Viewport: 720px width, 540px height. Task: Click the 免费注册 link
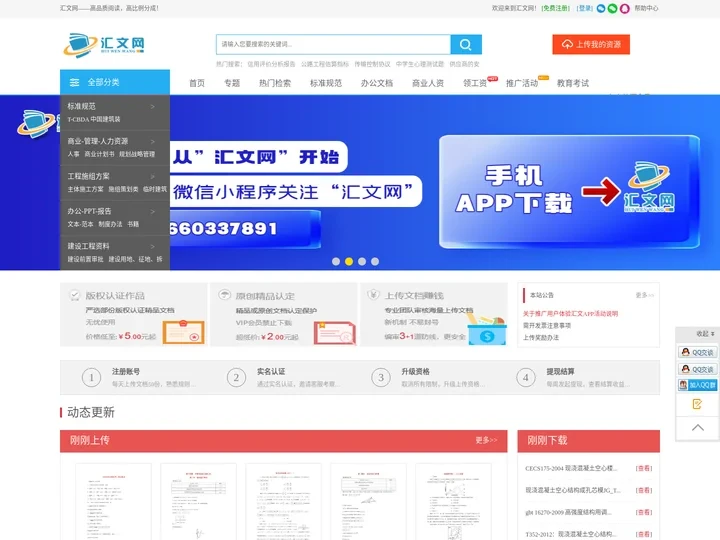(x=556, y=8)
